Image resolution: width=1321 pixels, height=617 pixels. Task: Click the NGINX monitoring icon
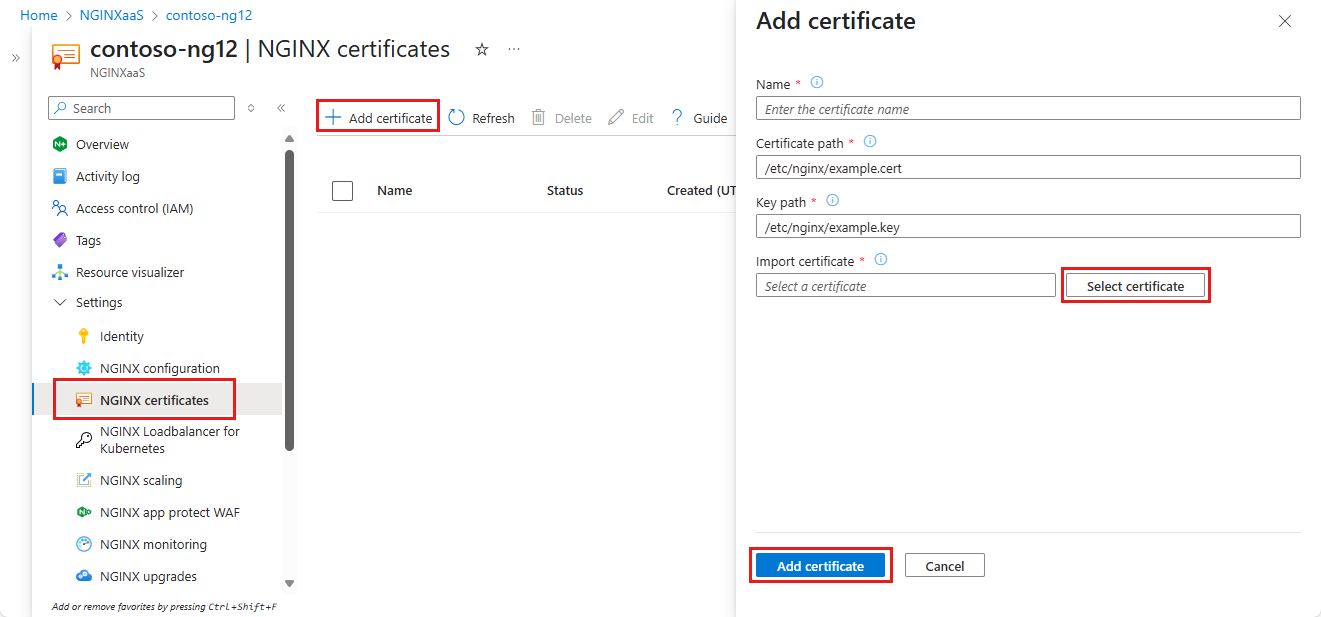pyautogui.click(x=84, y=544)
